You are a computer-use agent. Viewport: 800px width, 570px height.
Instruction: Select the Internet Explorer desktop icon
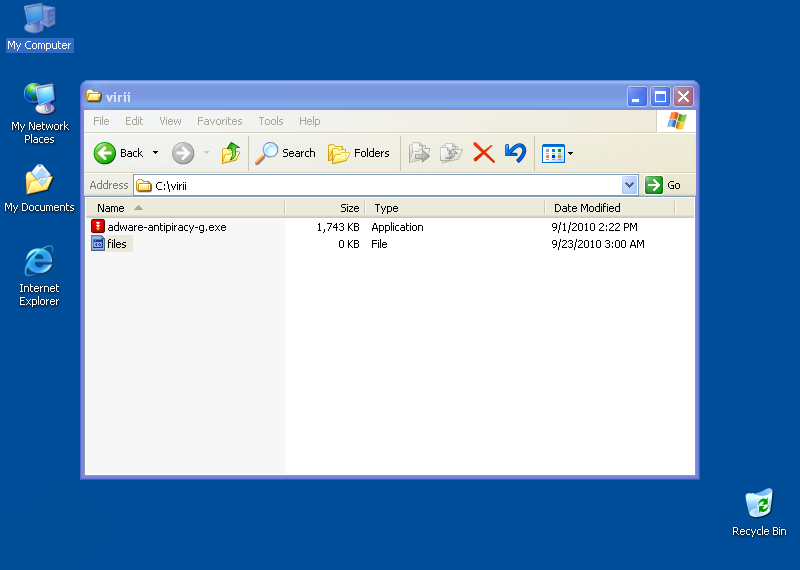click(39, 276)
